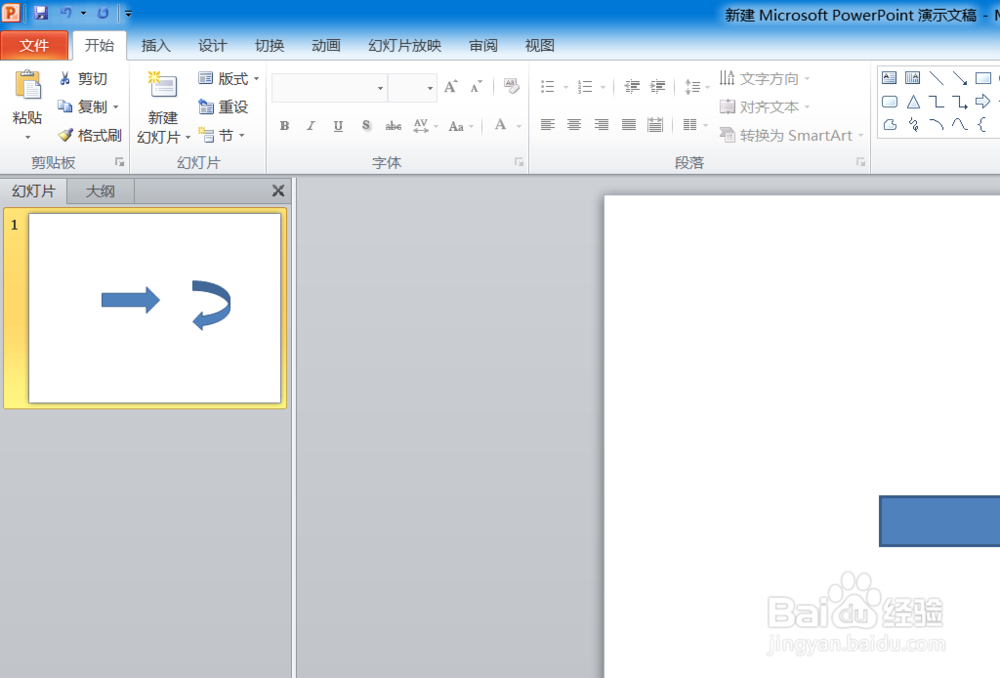The image size is (1000, 678).
Task: Switch to the 插入 (Insert) tab
Action: (x=156, y=45)
